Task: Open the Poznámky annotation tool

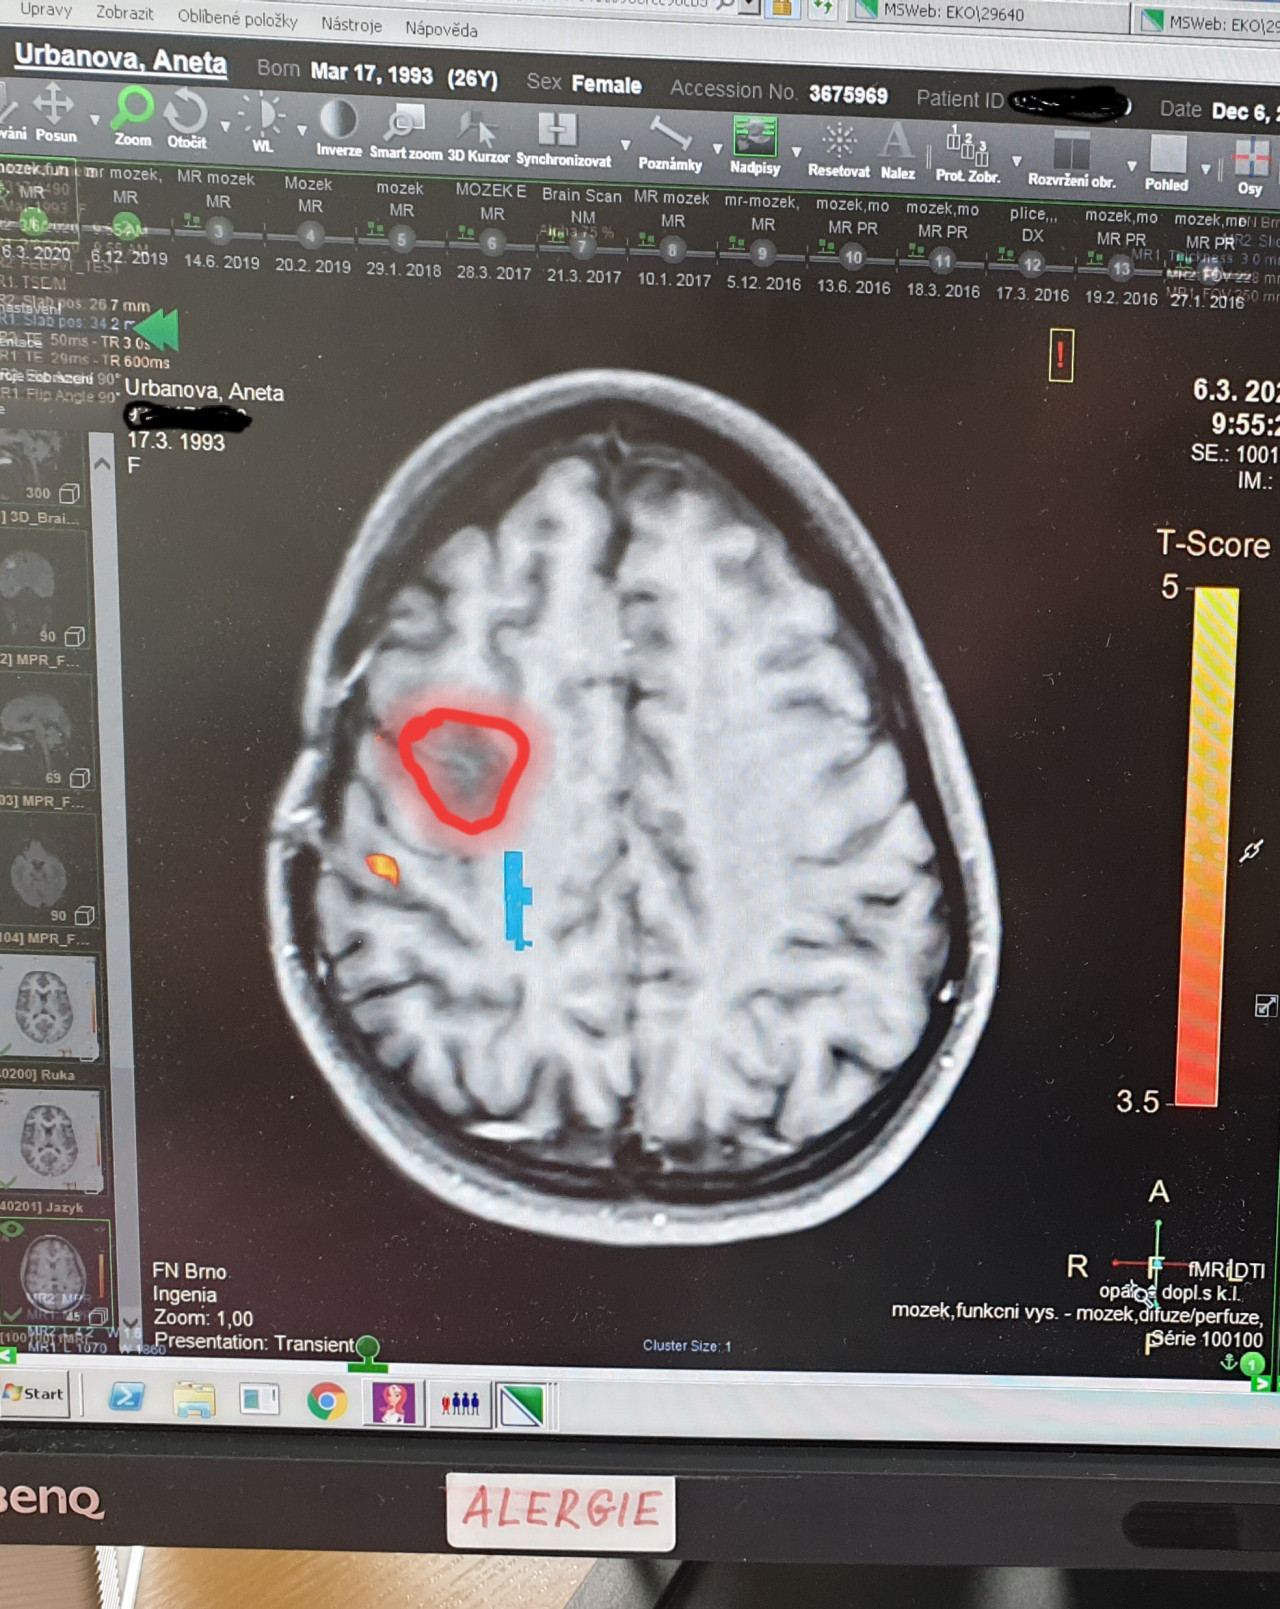Action: [x=670, y=143]
